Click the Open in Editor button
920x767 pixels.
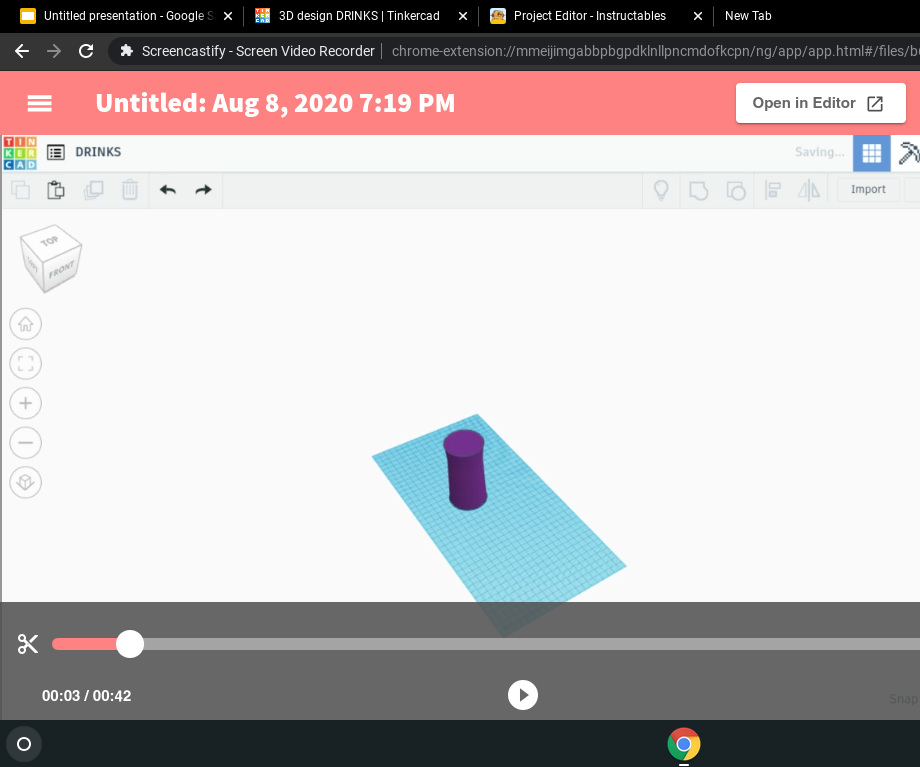[820, 103]
